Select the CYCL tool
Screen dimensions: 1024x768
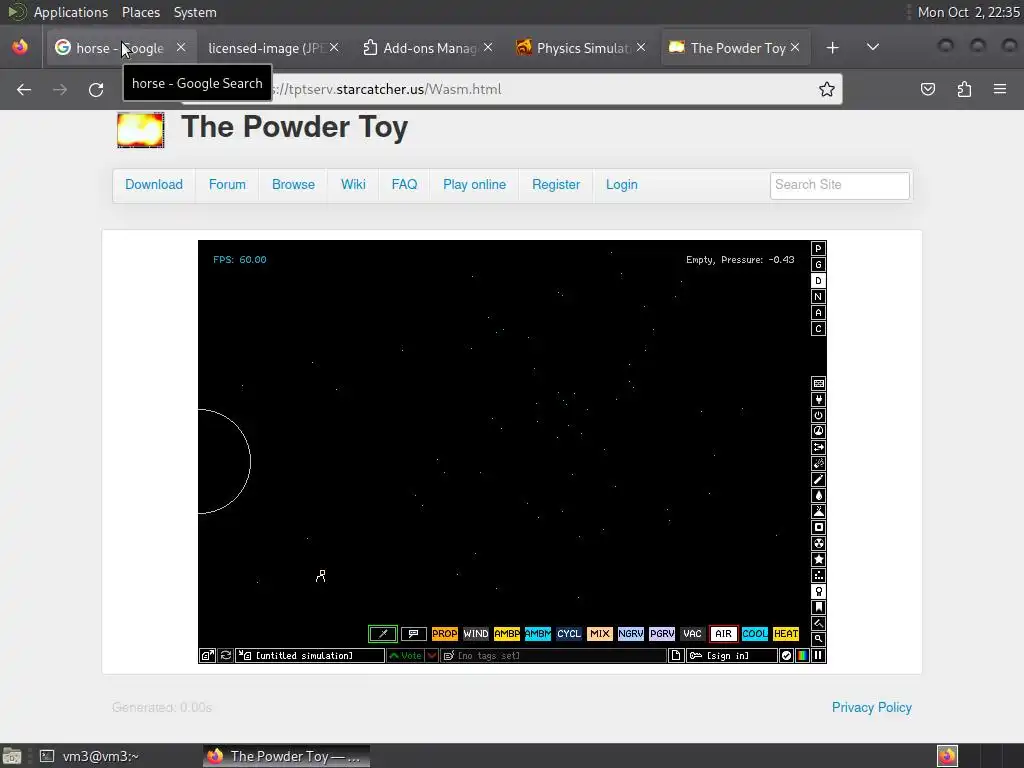pos(569,633)
